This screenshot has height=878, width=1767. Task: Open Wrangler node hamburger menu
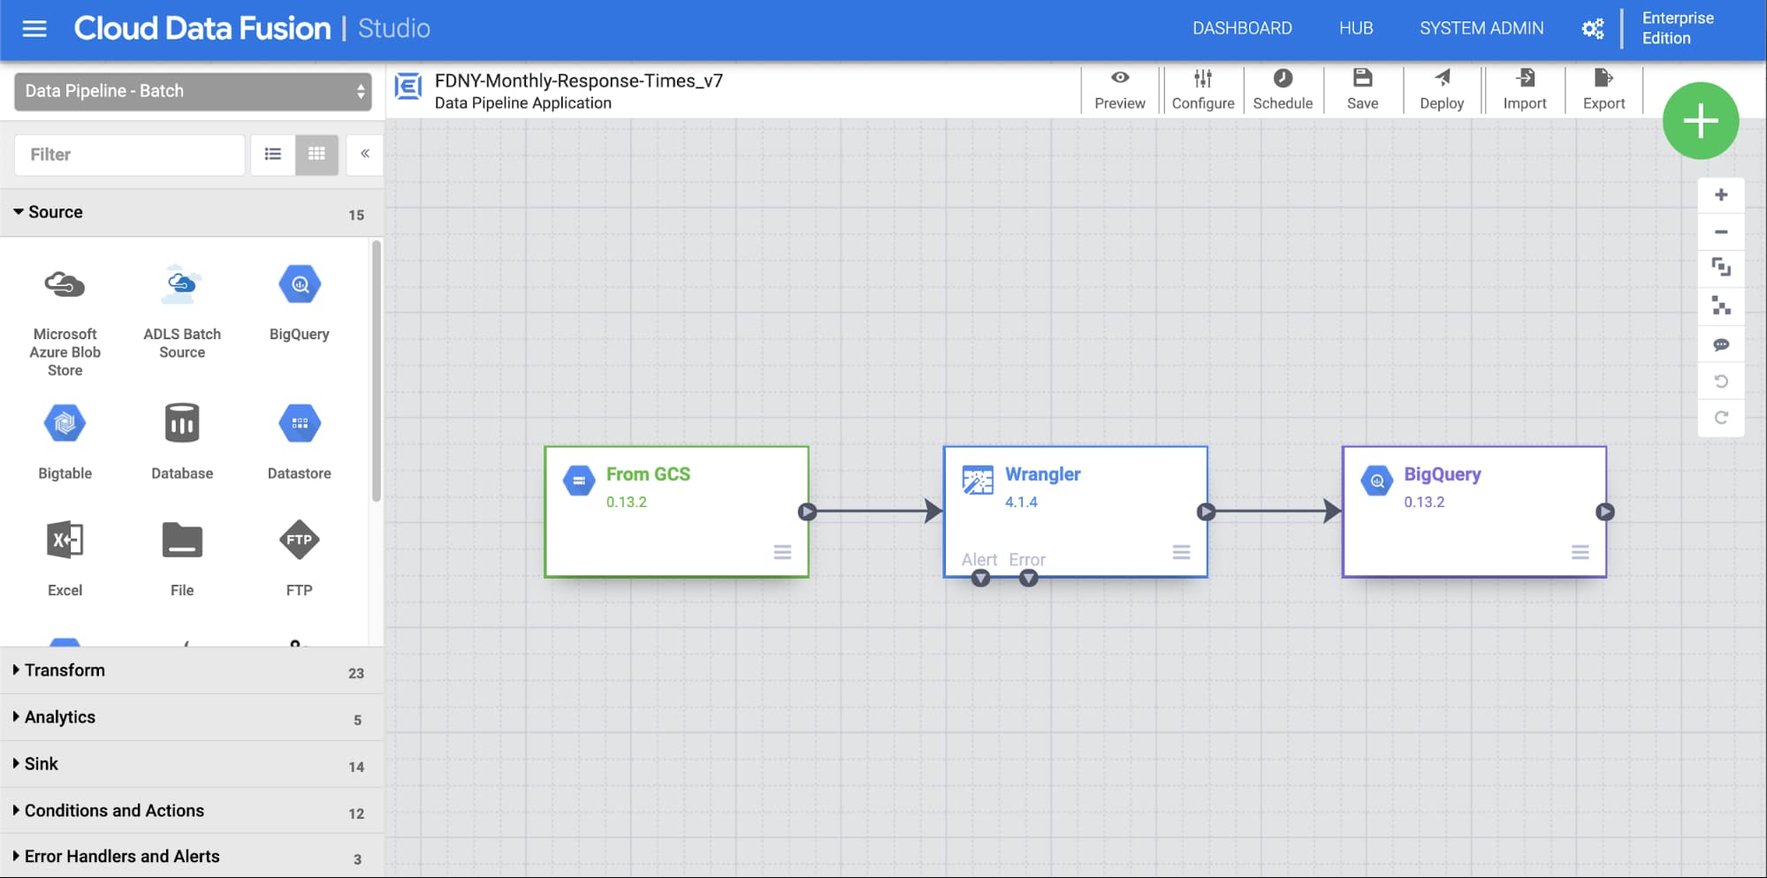(x=1182, y=552)
